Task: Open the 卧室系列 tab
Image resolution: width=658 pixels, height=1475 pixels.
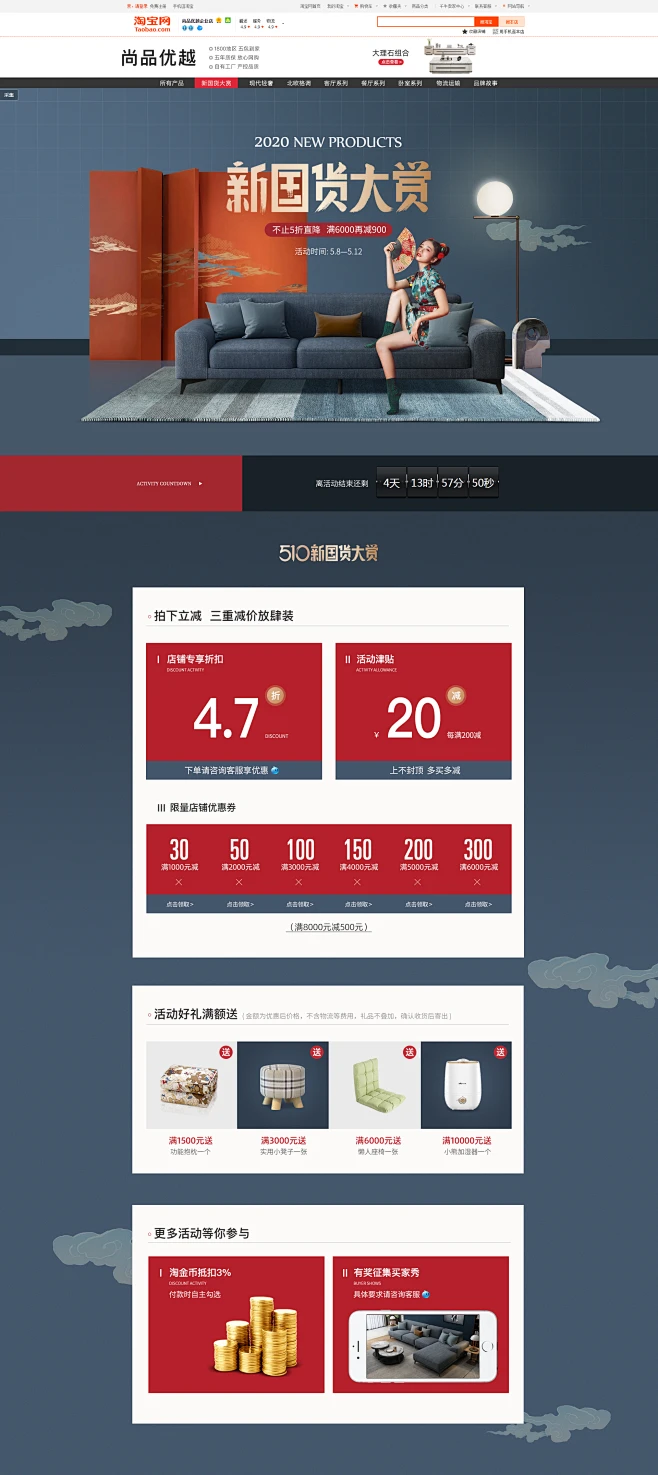Action: pyautogui.click(x=410, y=83)
